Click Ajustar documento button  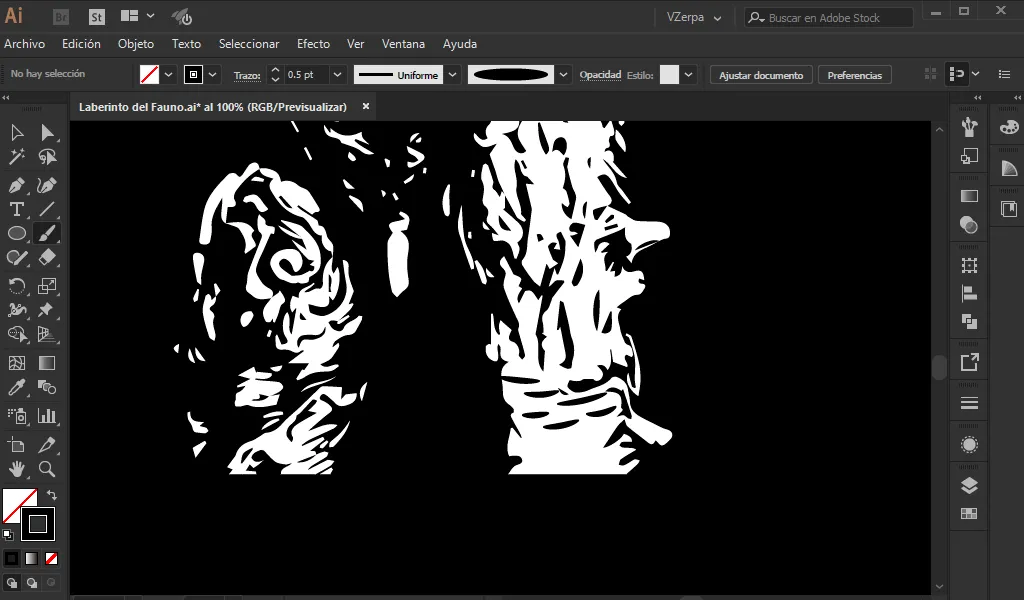(x=761, y=75)
